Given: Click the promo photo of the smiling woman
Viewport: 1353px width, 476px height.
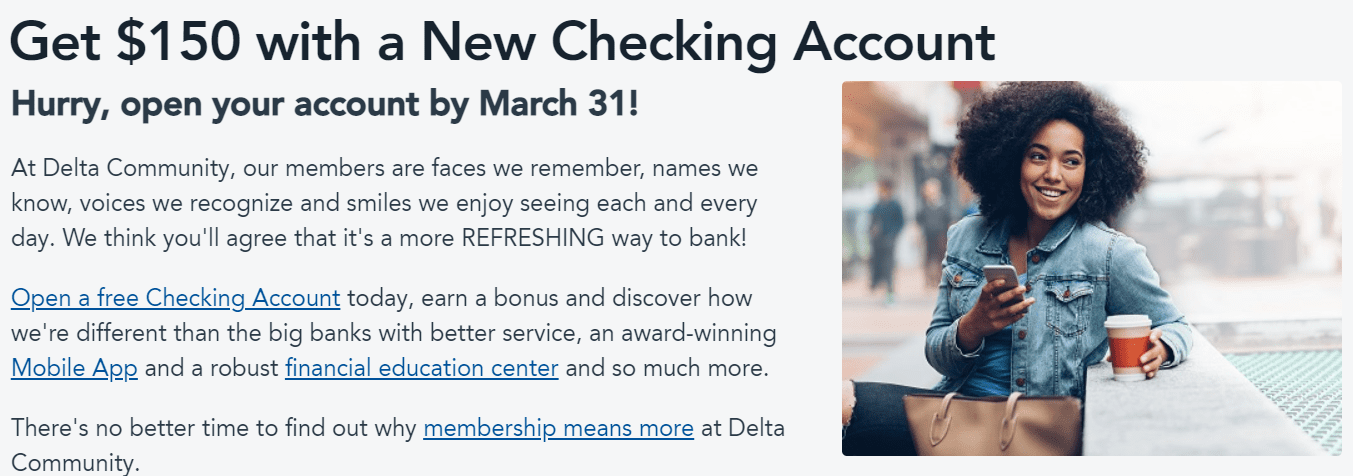Looking at the screenshot, I should (1091, 268).
